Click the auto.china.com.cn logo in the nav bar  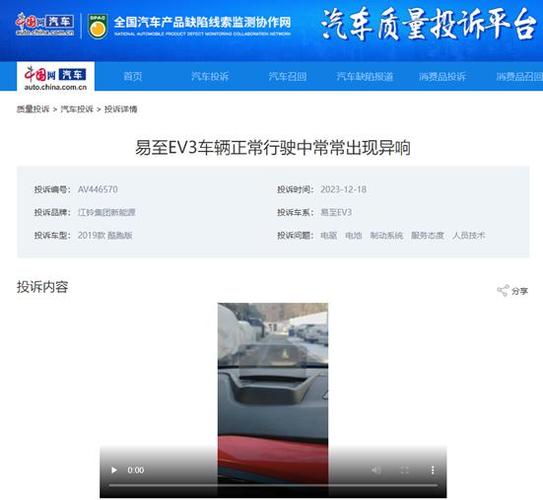click(55, 78)
